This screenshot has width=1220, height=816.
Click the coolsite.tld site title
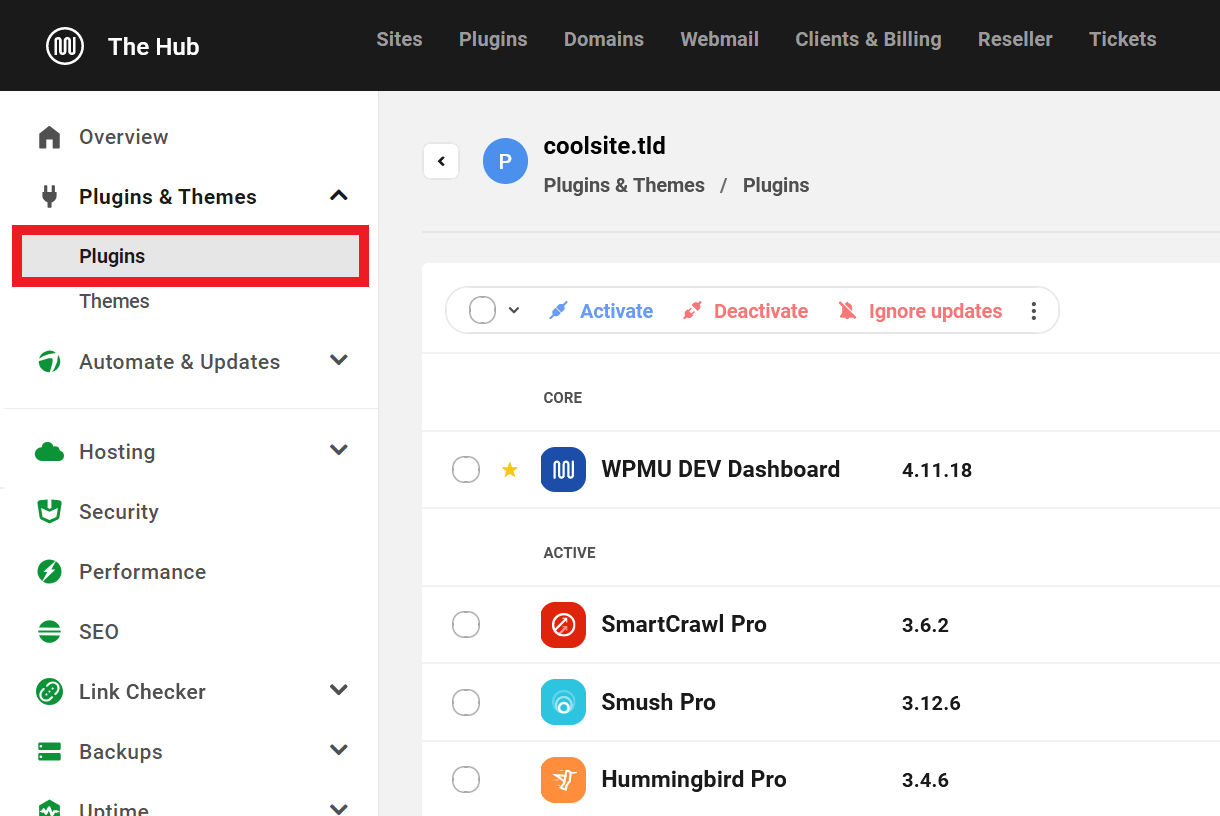coord(604,146)
